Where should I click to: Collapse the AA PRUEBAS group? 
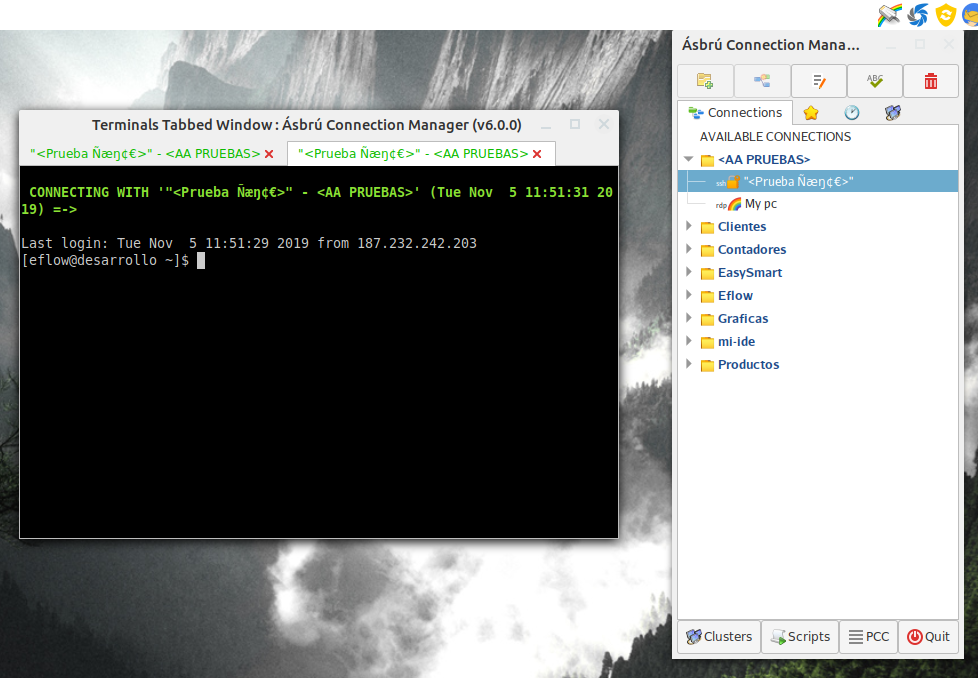[687, 158]
